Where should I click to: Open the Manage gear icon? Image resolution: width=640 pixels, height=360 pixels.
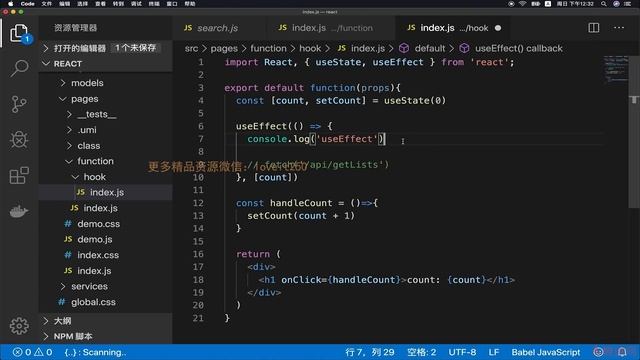(x=19, y=326)
